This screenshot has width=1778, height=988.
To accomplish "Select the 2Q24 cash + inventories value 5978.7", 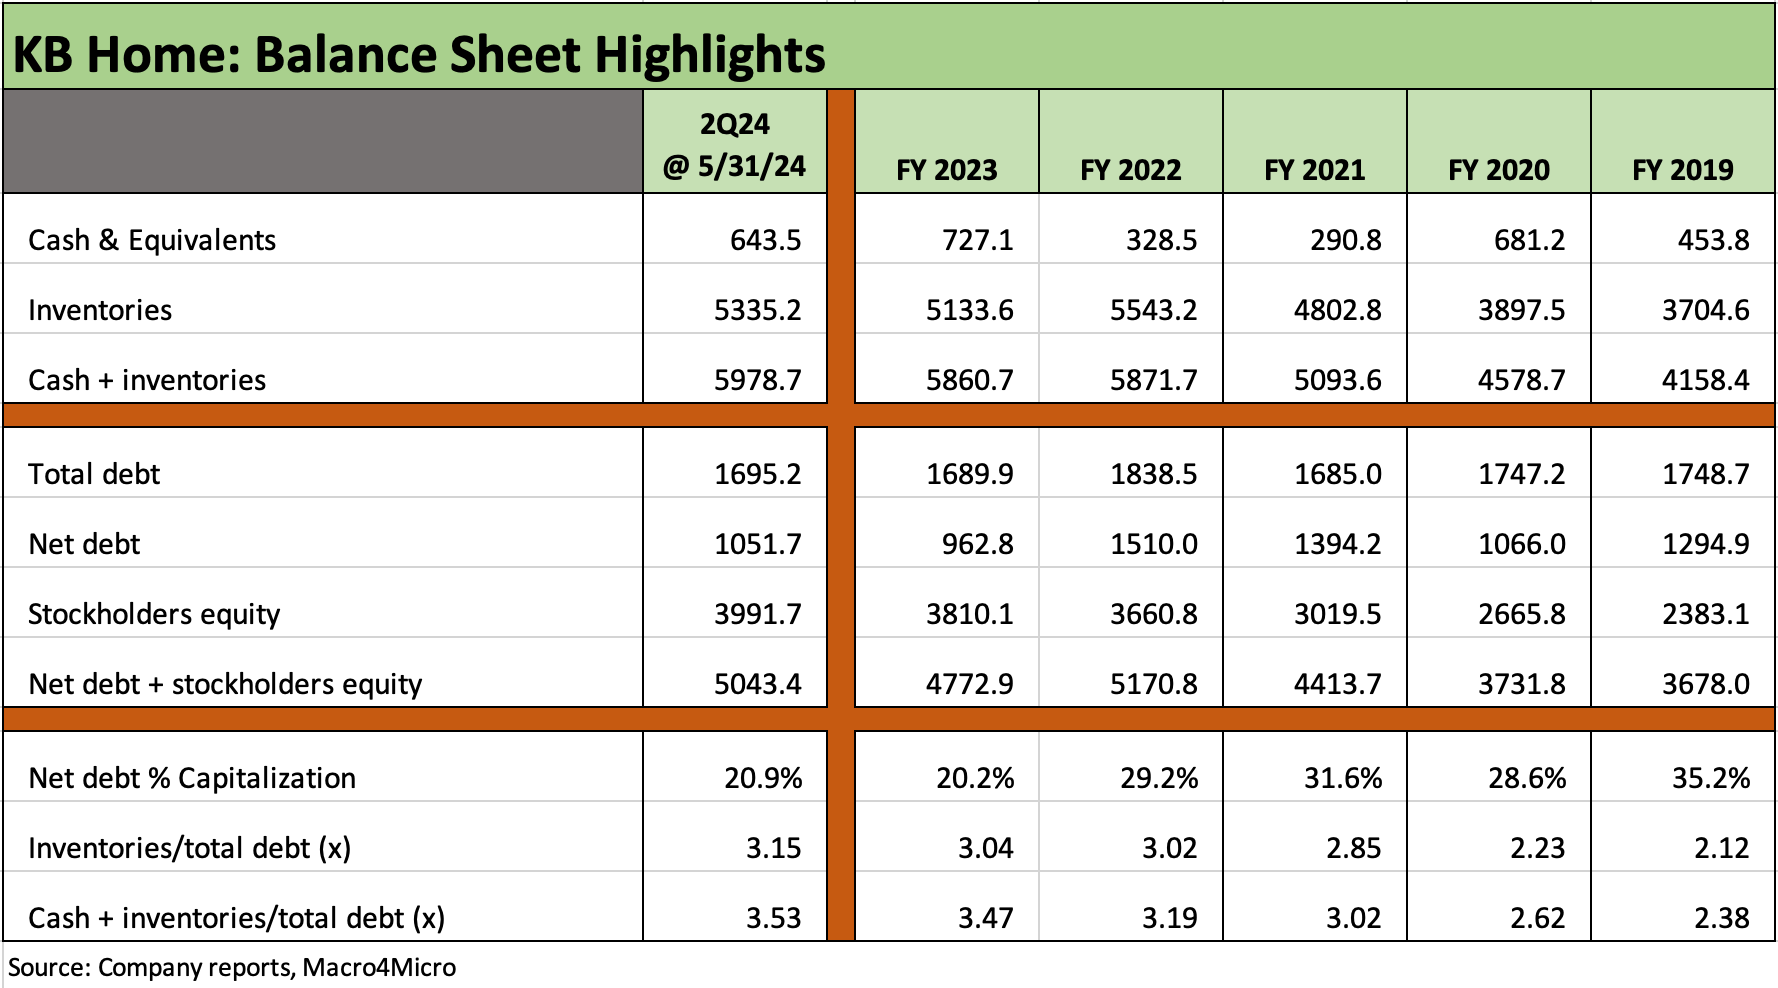I will pyautogui.click(x=757, y=380).
